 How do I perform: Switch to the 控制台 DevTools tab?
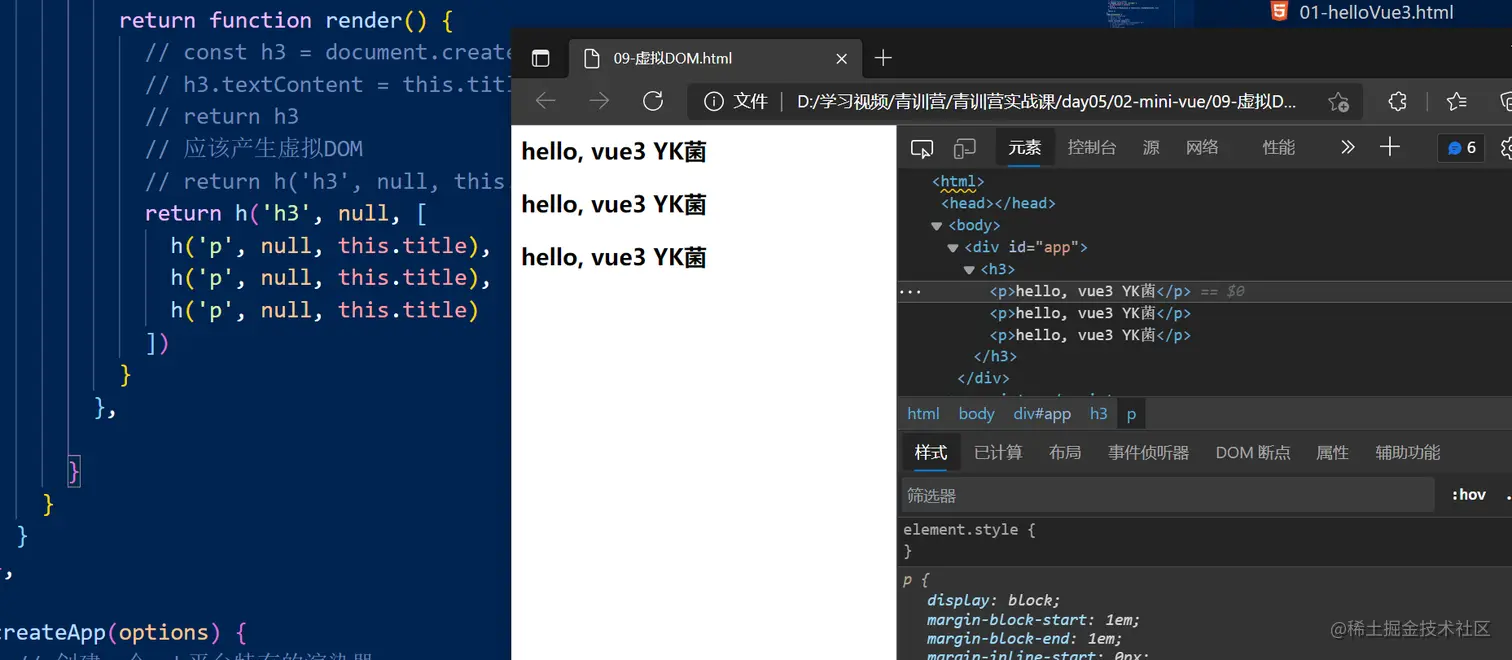[1092, 148]
